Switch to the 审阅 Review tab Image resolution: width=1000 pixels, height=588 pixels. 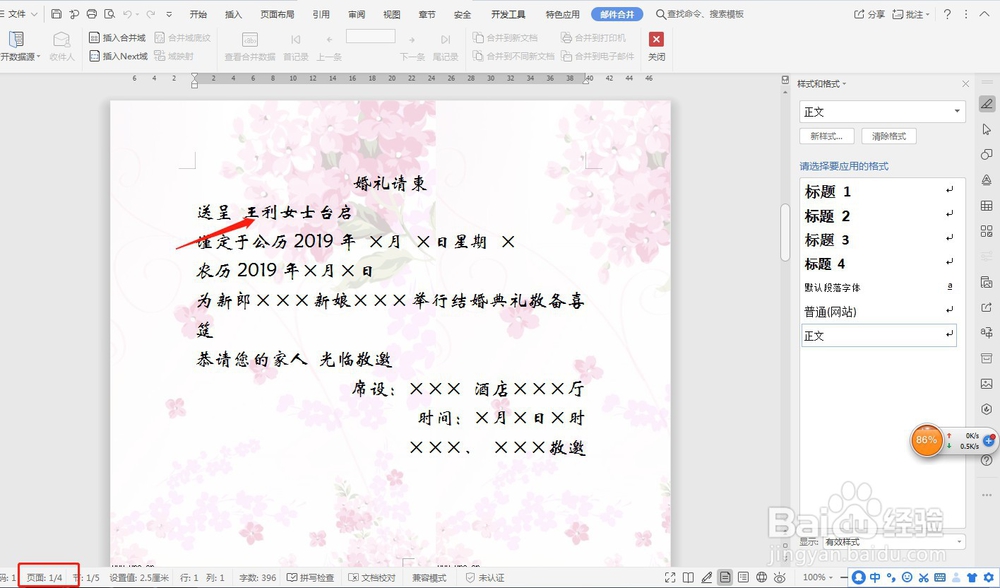click(357, 14)
